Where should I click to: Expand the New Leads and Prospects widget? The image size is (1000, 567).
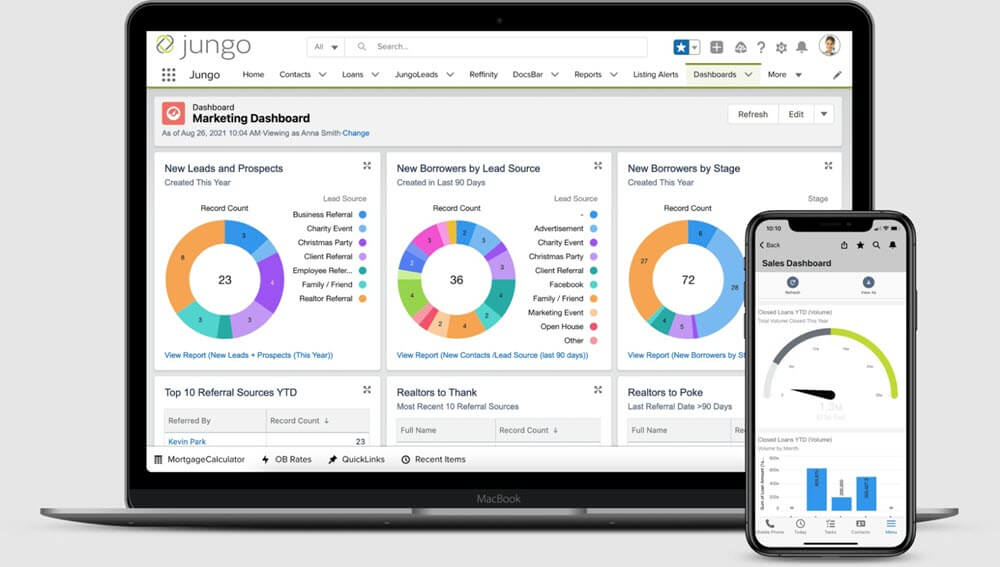coord(367,166)
